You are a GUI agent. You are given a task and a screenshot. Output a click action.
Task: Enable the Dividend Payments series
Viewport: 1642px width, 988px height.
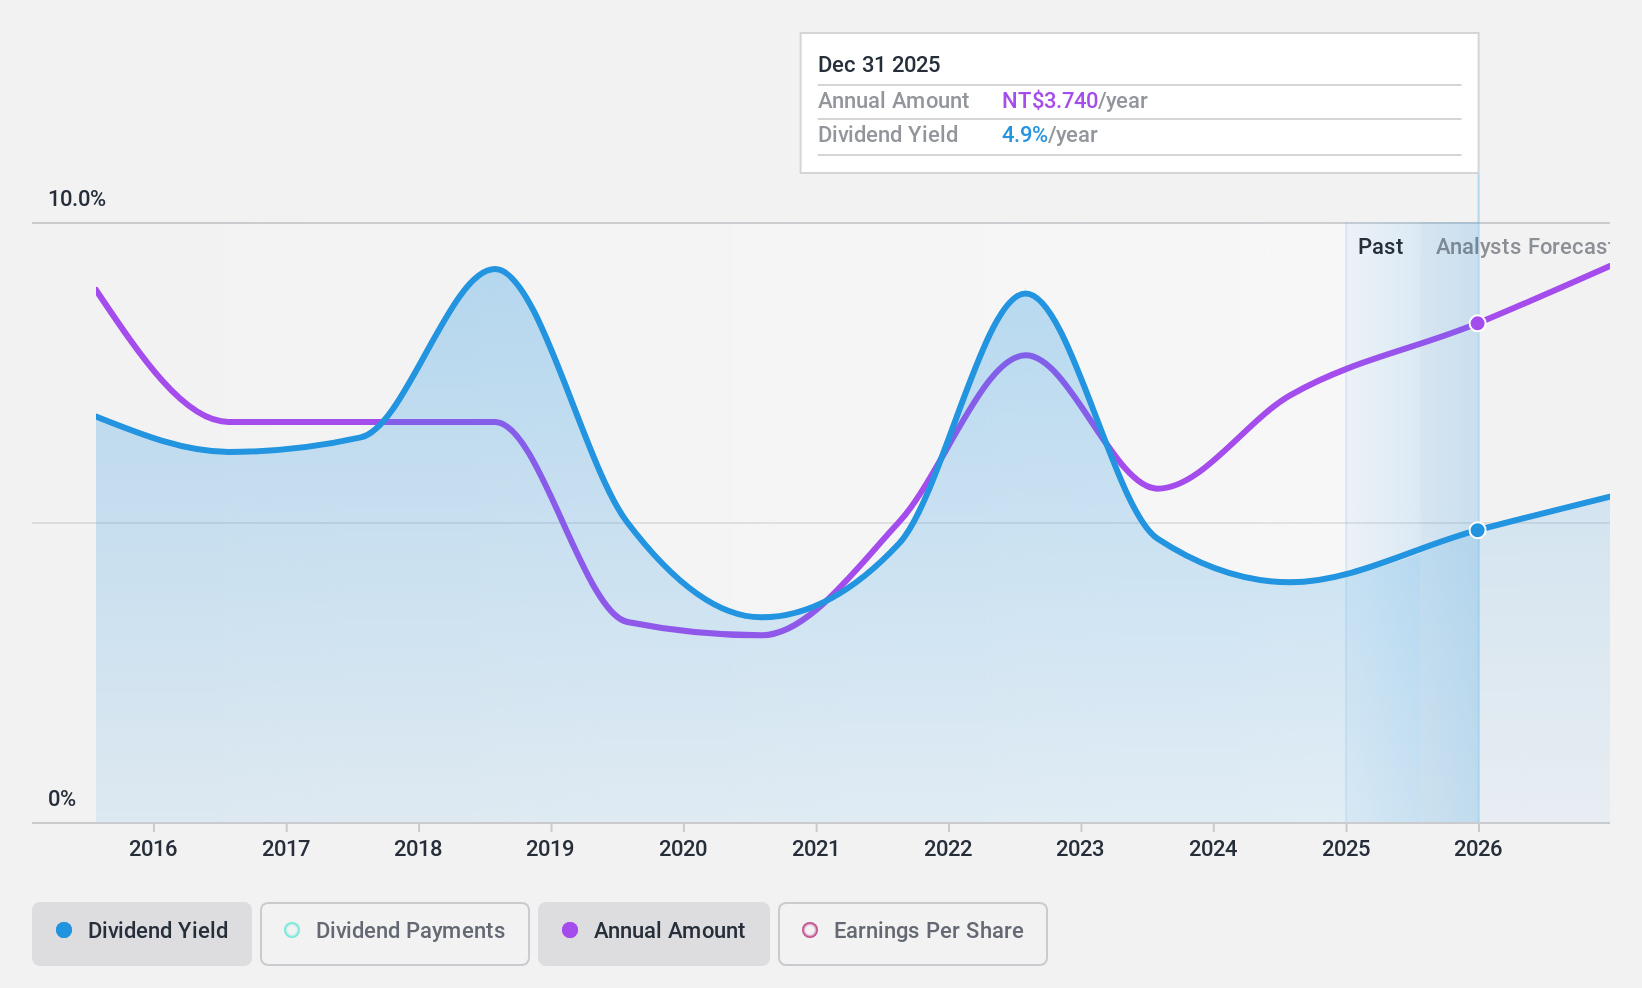pyautogui.click(x=394, y=934)
